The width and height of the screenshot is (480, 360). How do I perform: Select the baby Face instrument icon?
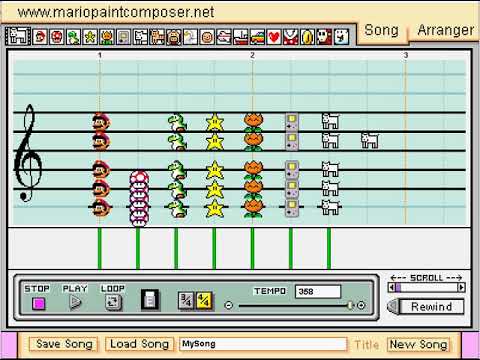tap(207, 37)
